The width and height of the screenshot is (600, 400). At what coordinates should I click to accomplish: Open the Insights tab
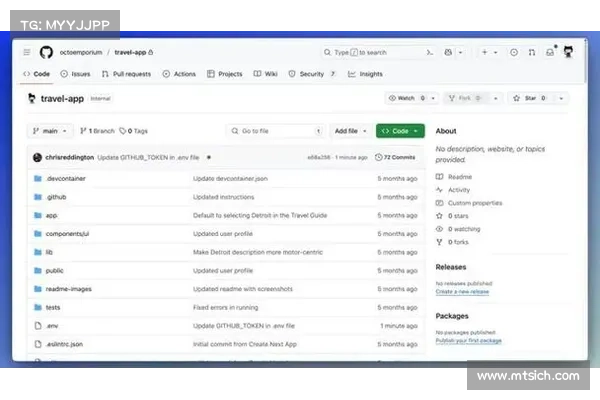(365, 74)
